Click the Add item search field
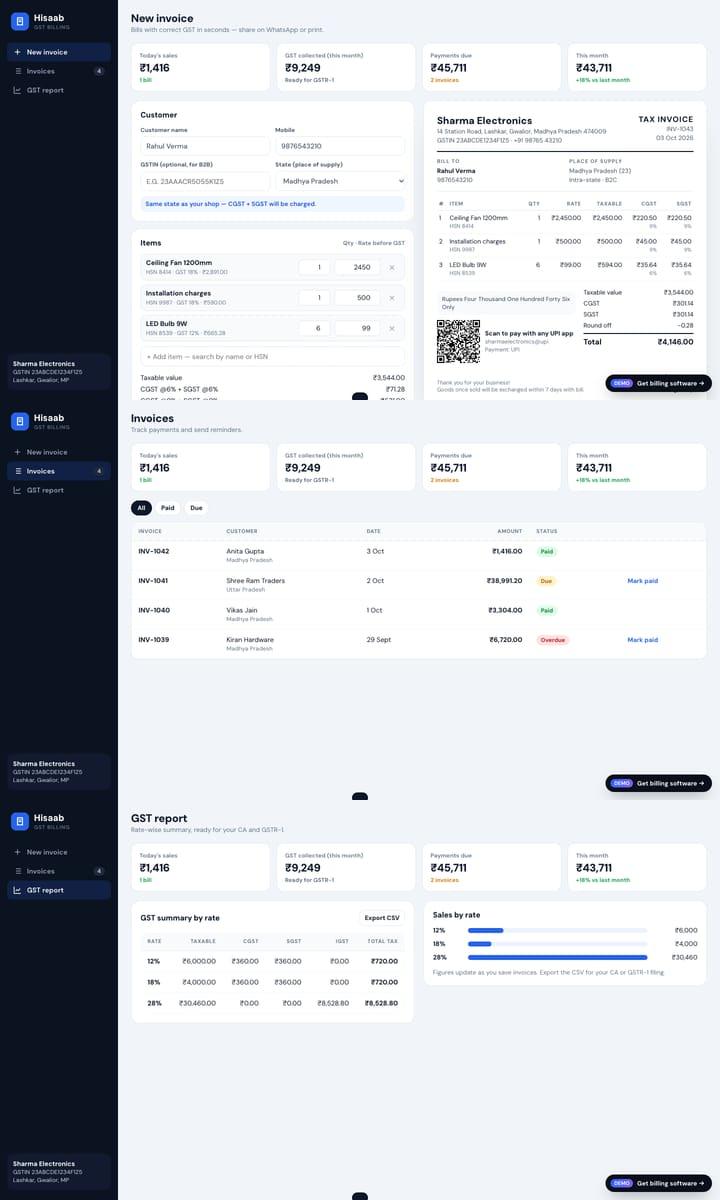The image size is (720, 1200). [x=272, y=356]
